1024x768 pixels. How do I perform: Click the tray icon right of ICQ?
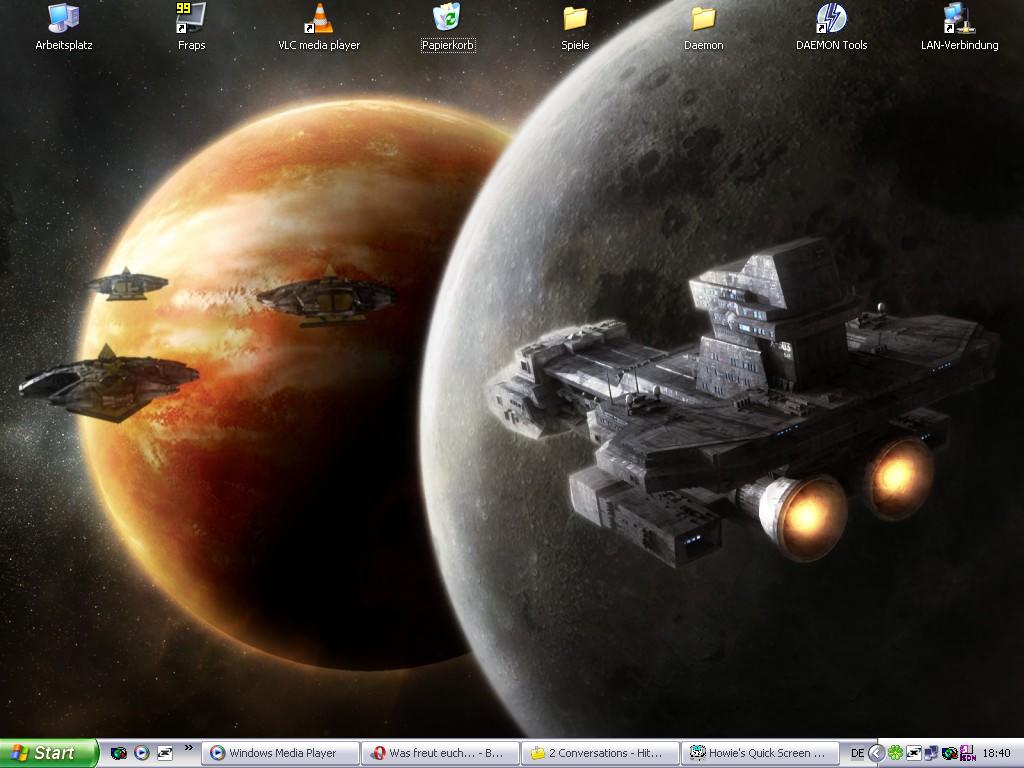914,753
